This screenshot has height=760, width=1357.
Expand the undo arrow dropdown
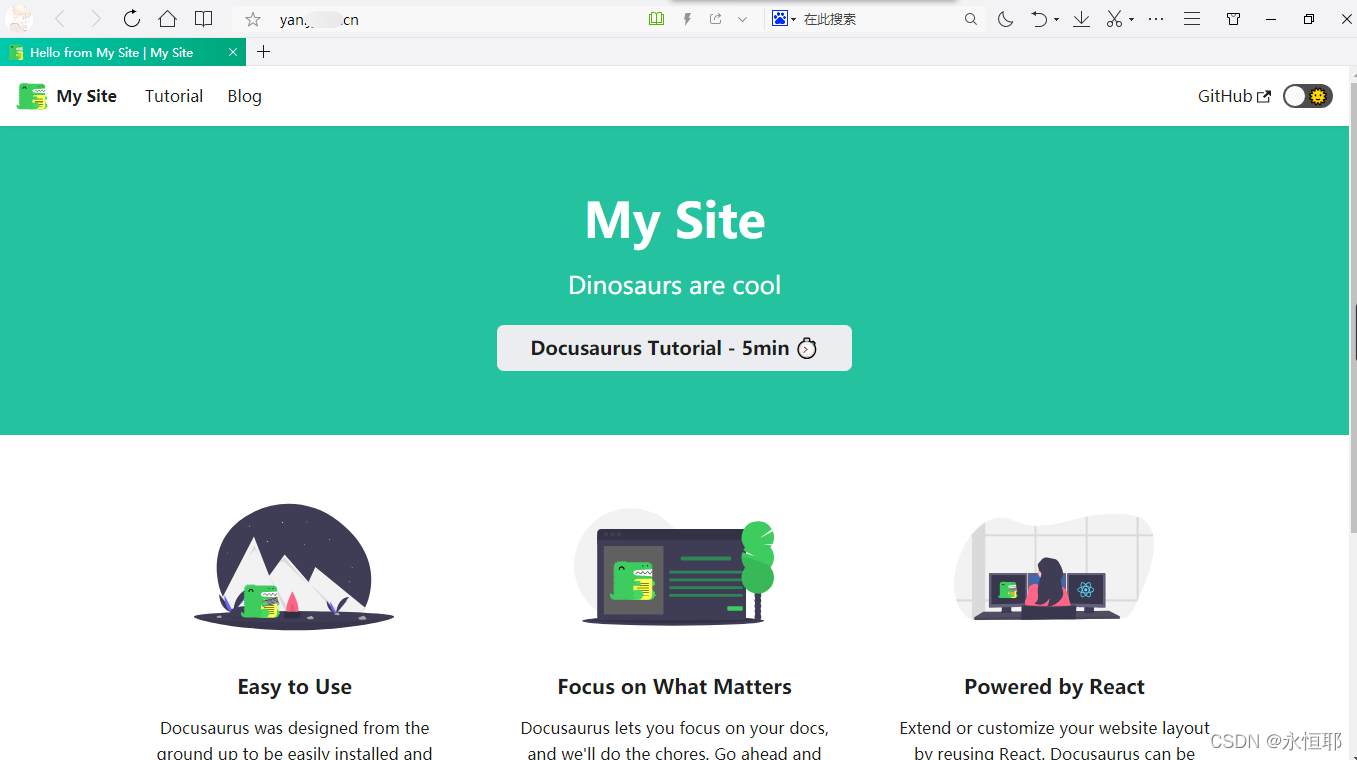(x=1057, y=20)
